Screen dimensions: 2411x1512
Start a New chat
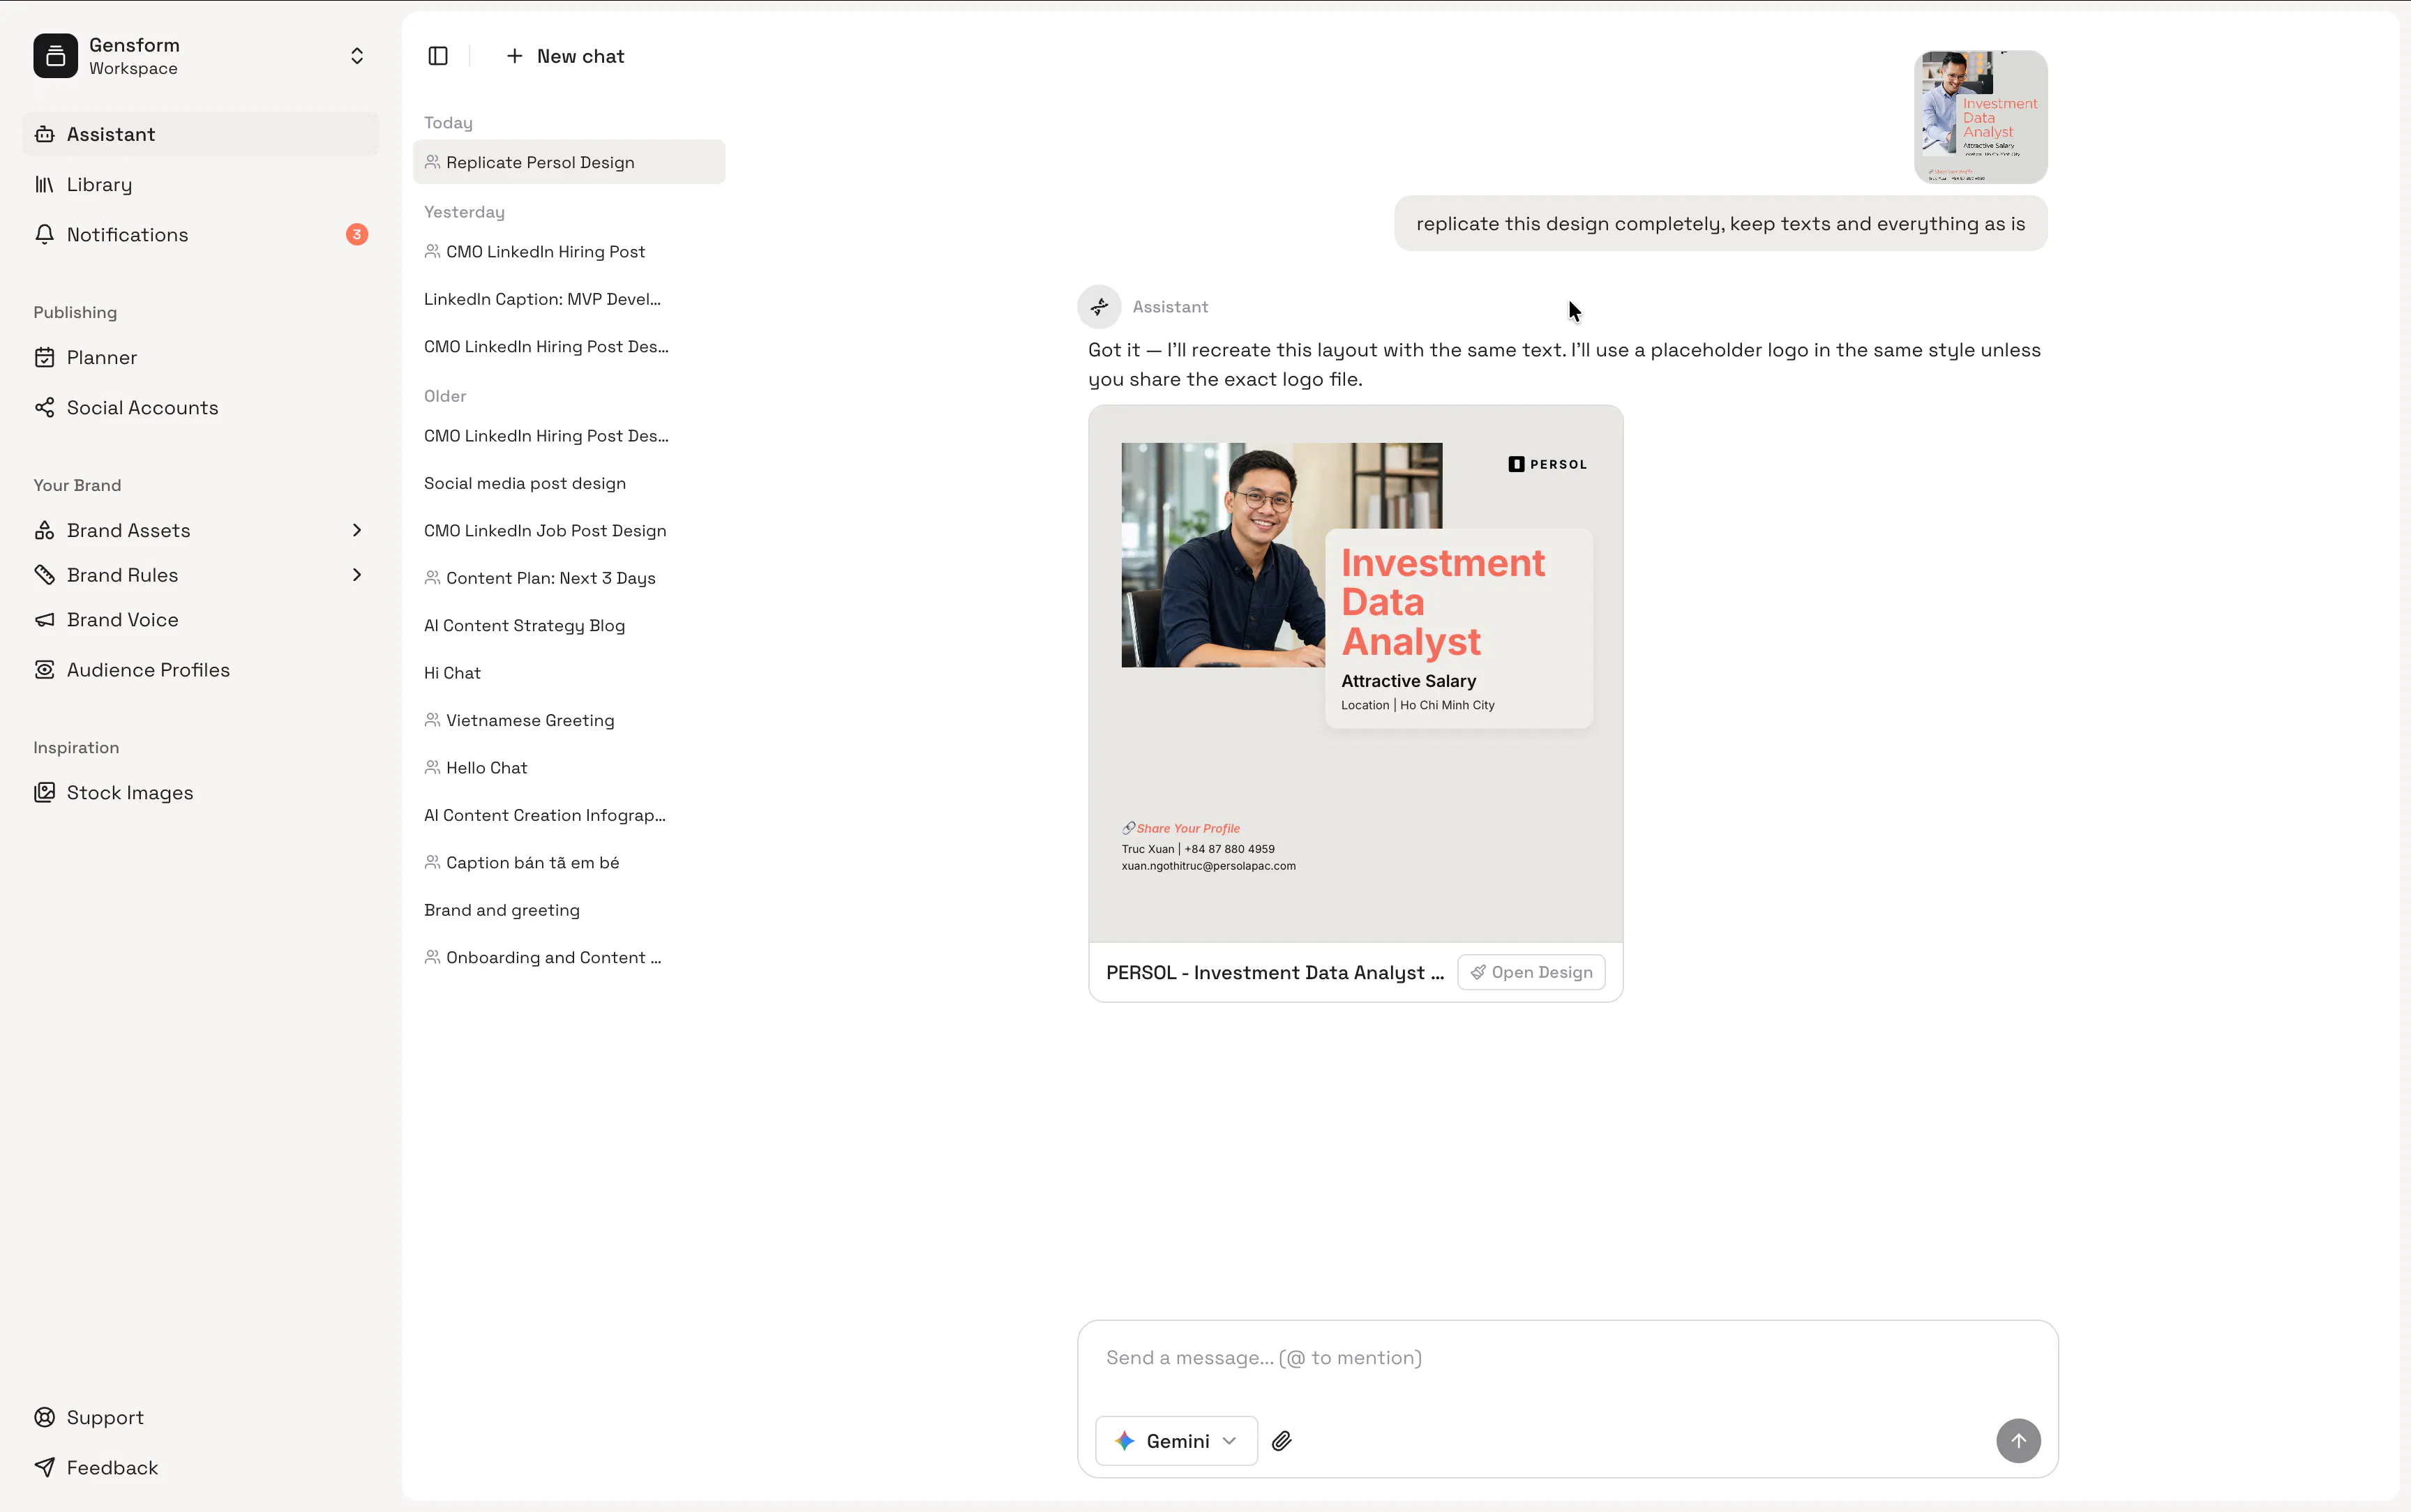click(x=565, y=56)
